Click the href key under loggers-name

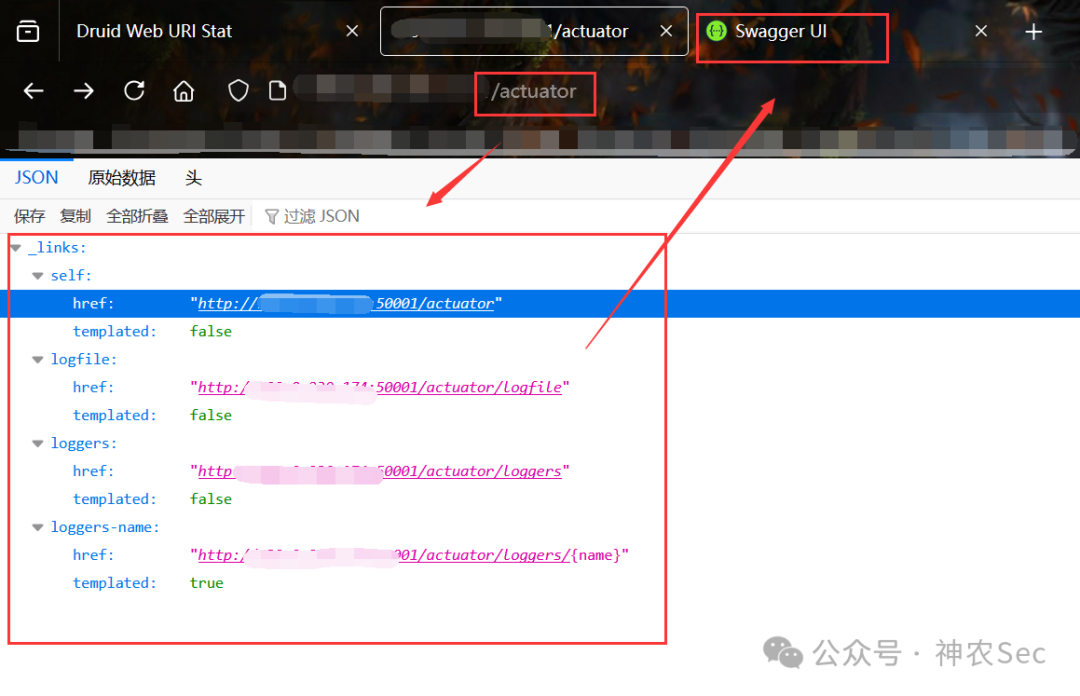click(94, 555)
